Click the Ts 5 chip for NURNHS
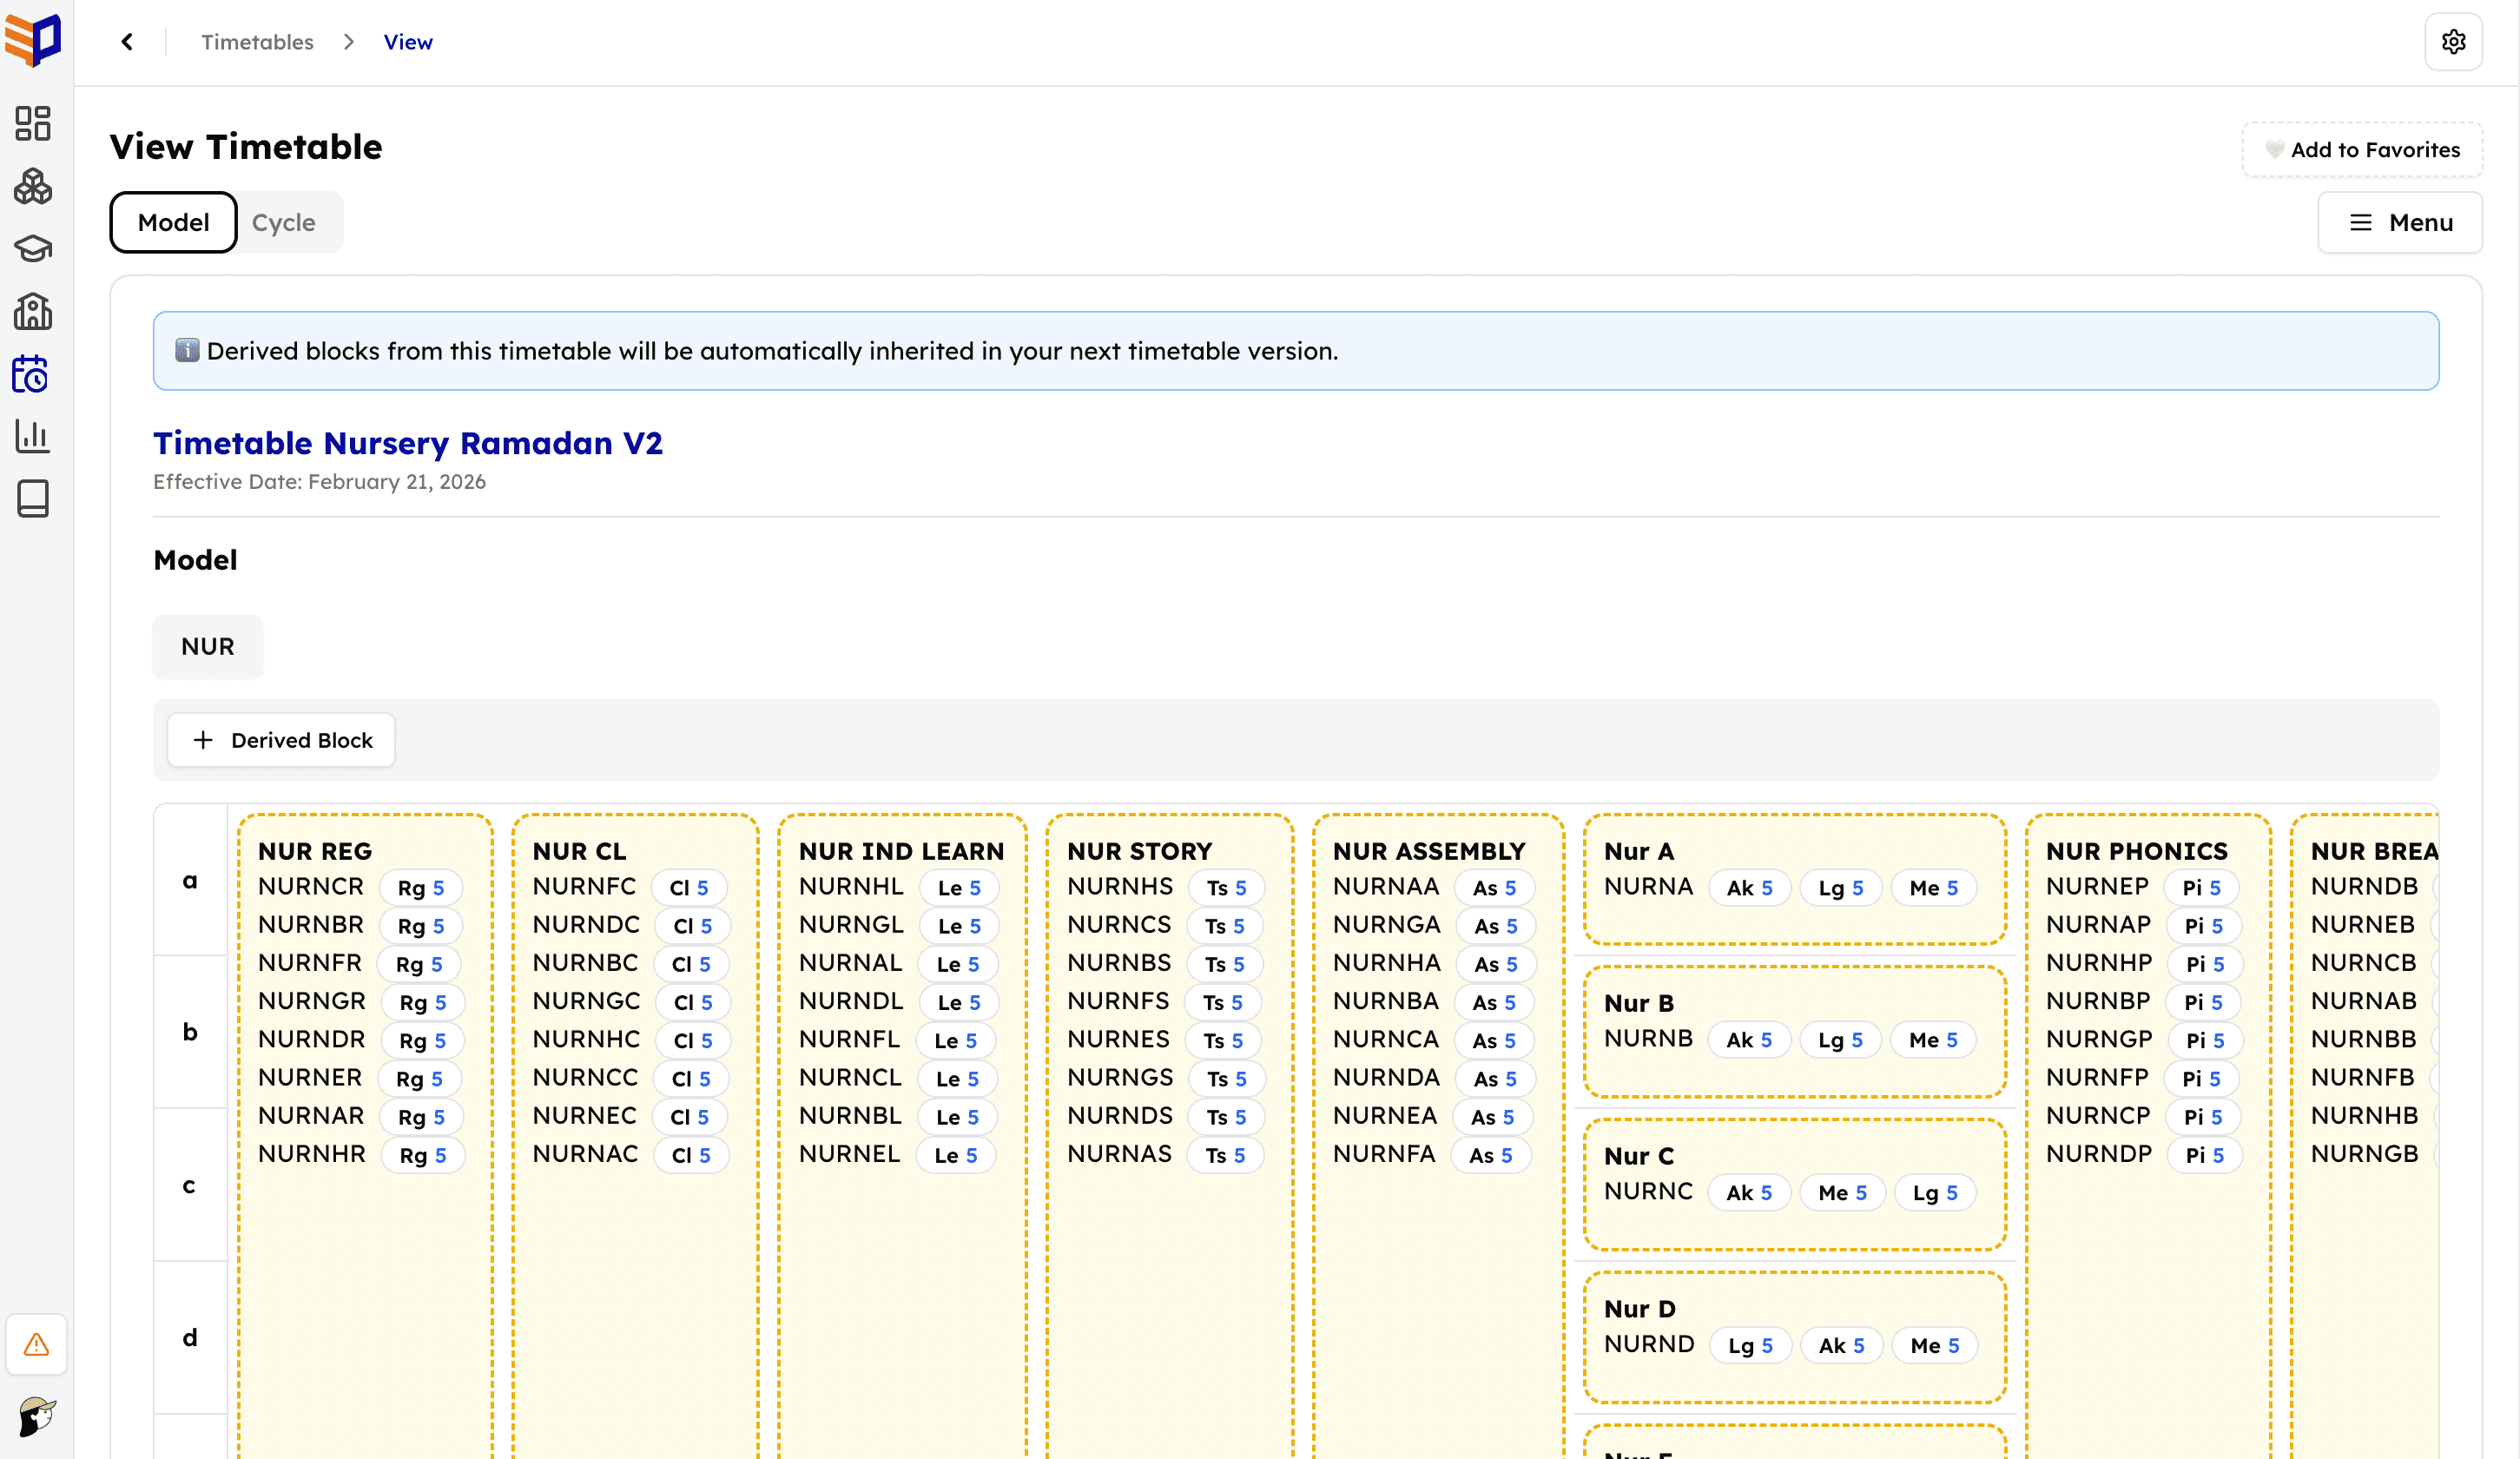 (x=1226, y=888)
